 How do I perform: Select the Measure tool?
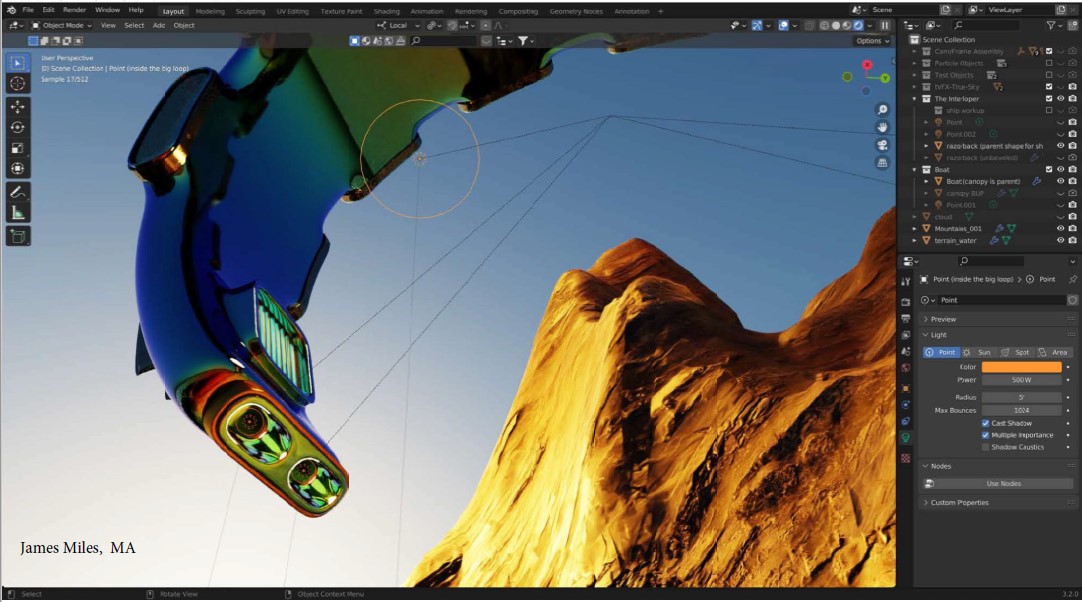(18, 212)
